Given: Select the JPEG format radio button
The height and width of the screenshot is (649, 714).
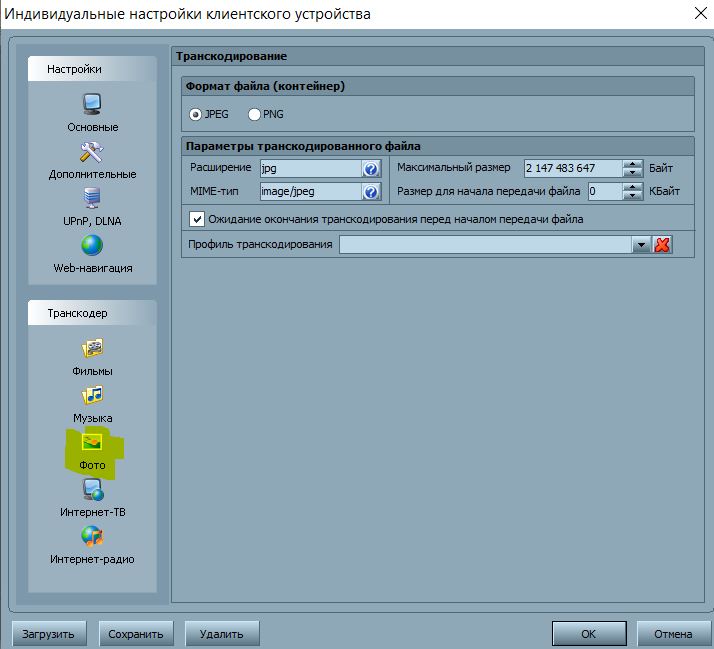Looking at the screenshot, I should coord(196,115).
